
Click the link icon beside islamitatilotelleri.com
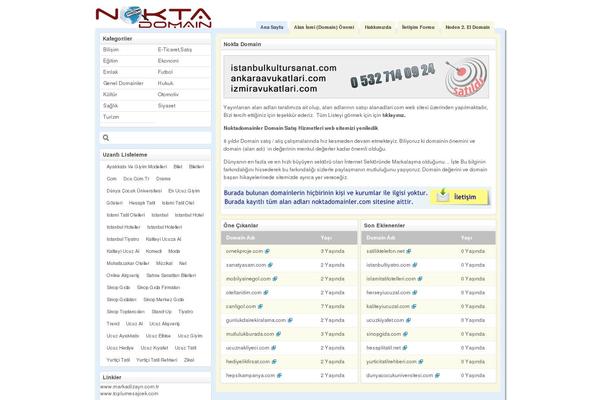[420, 279]
